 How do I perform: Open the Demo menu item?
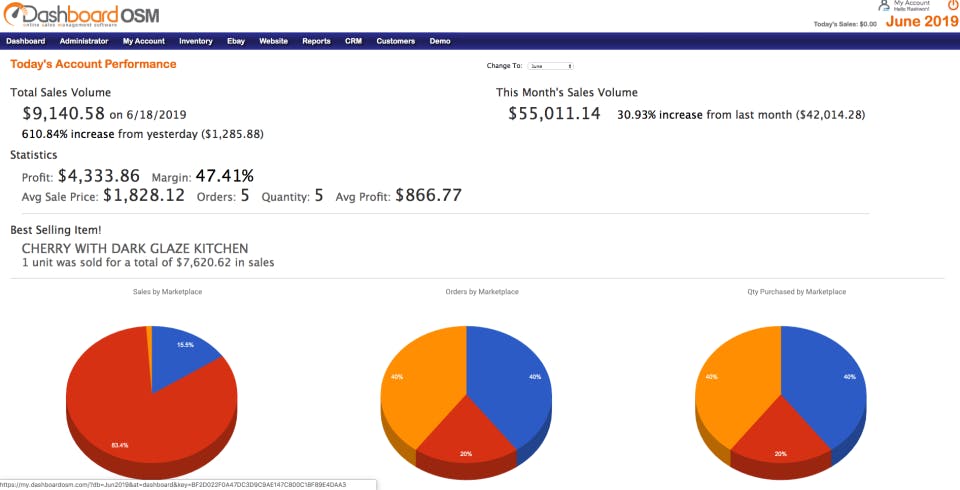point(440,41)
